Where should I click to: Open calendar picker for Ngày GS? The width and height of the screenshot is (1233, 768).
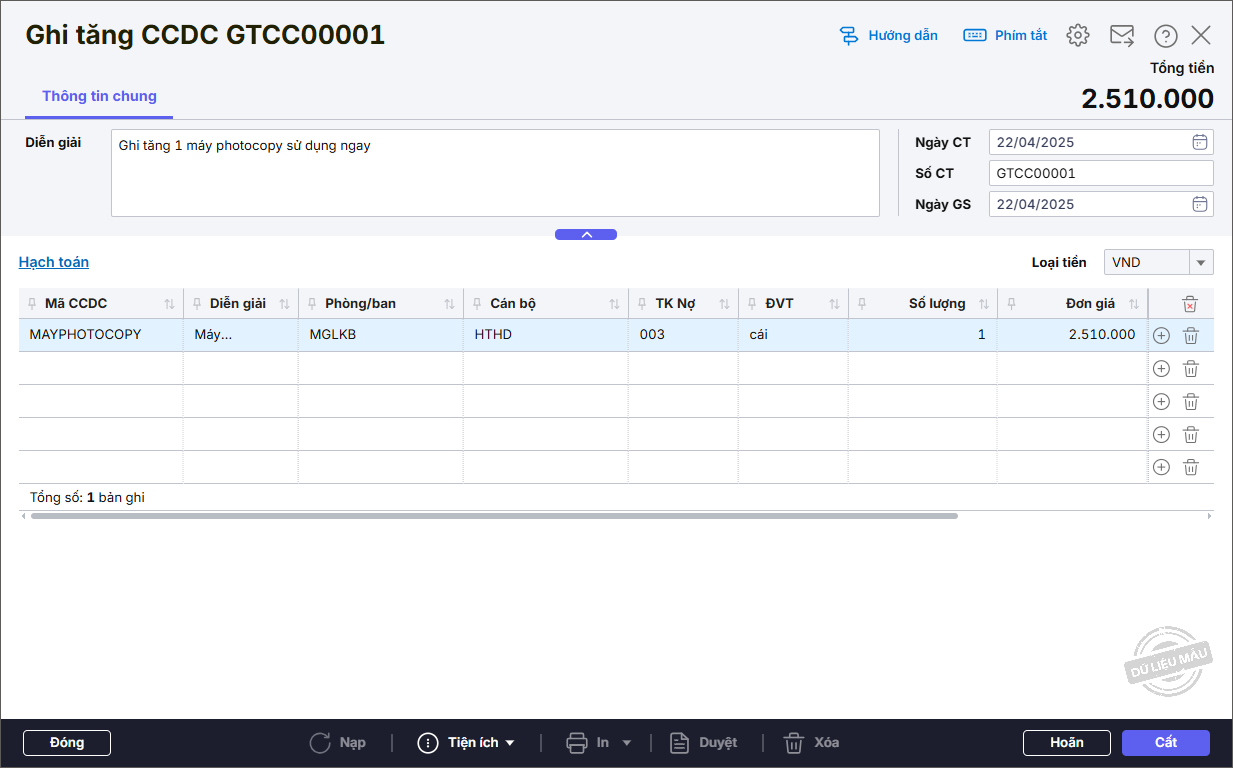pyautogui.click(x=1199, y=204)
